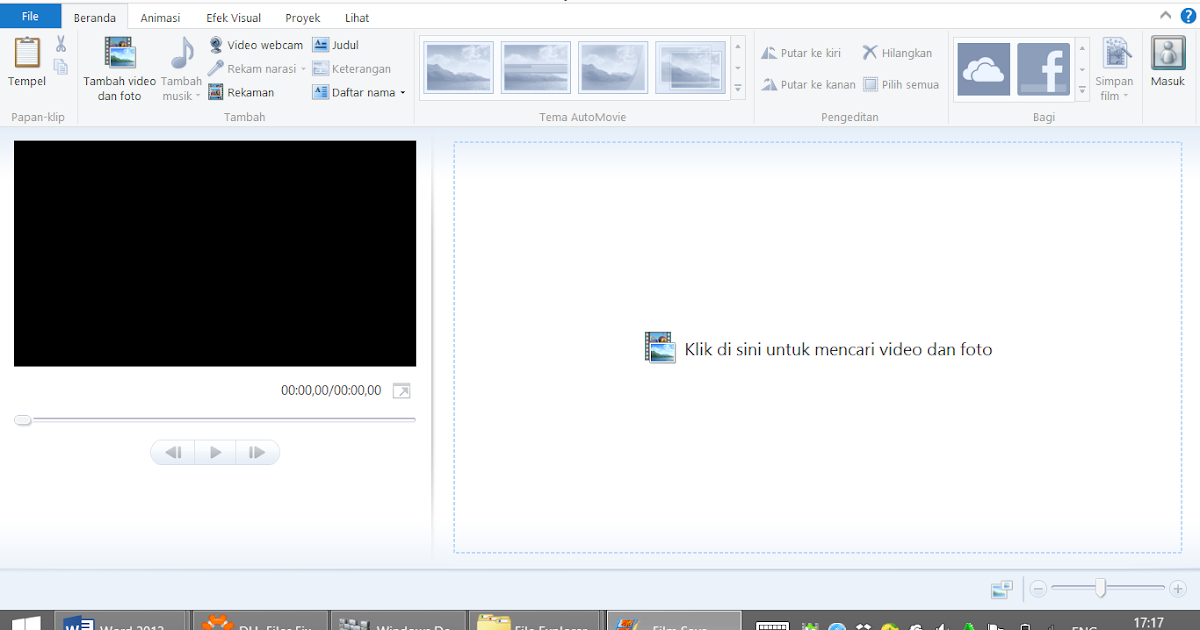Screen dimensions: 1200x630
Task: Click the Tambah musik note icon
Action: pyautogui.click(x=182, y=53)
